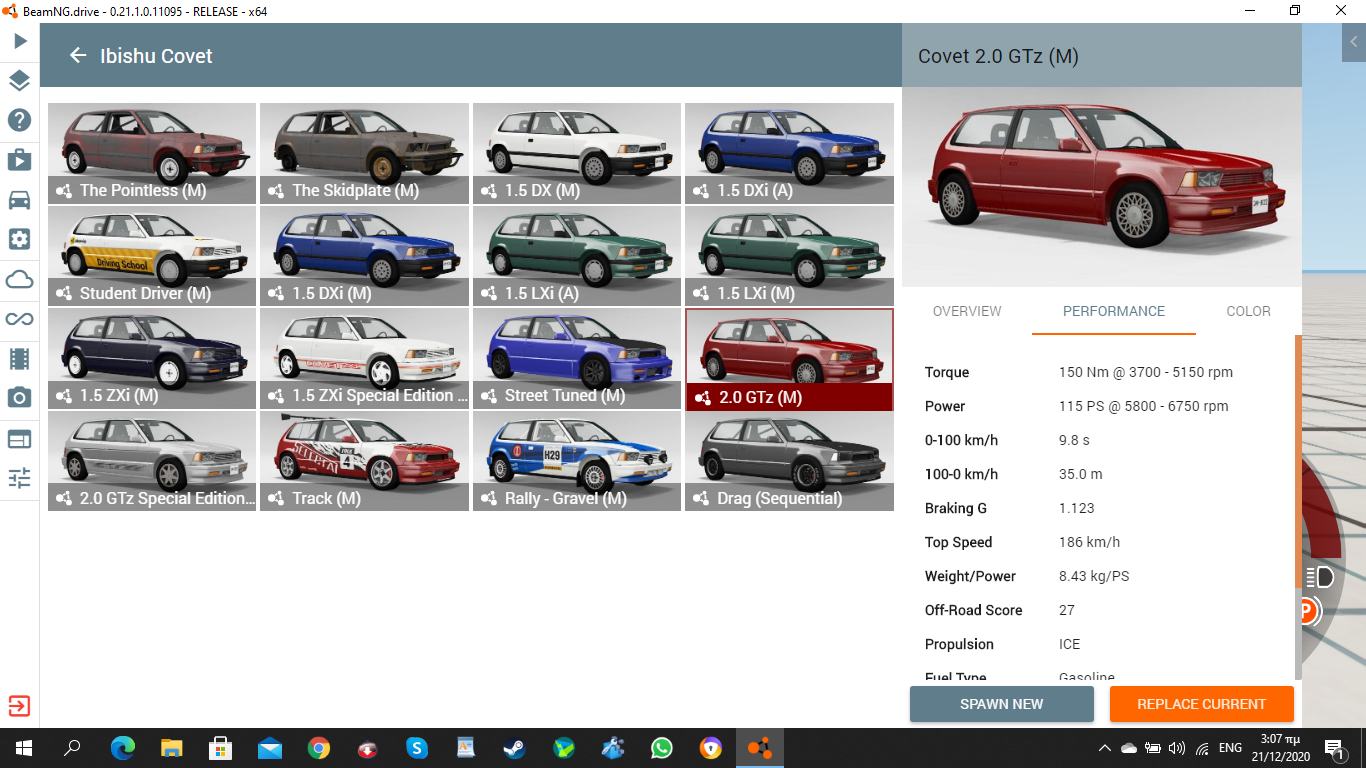Switch to the Color tab

pos(1248,311)
